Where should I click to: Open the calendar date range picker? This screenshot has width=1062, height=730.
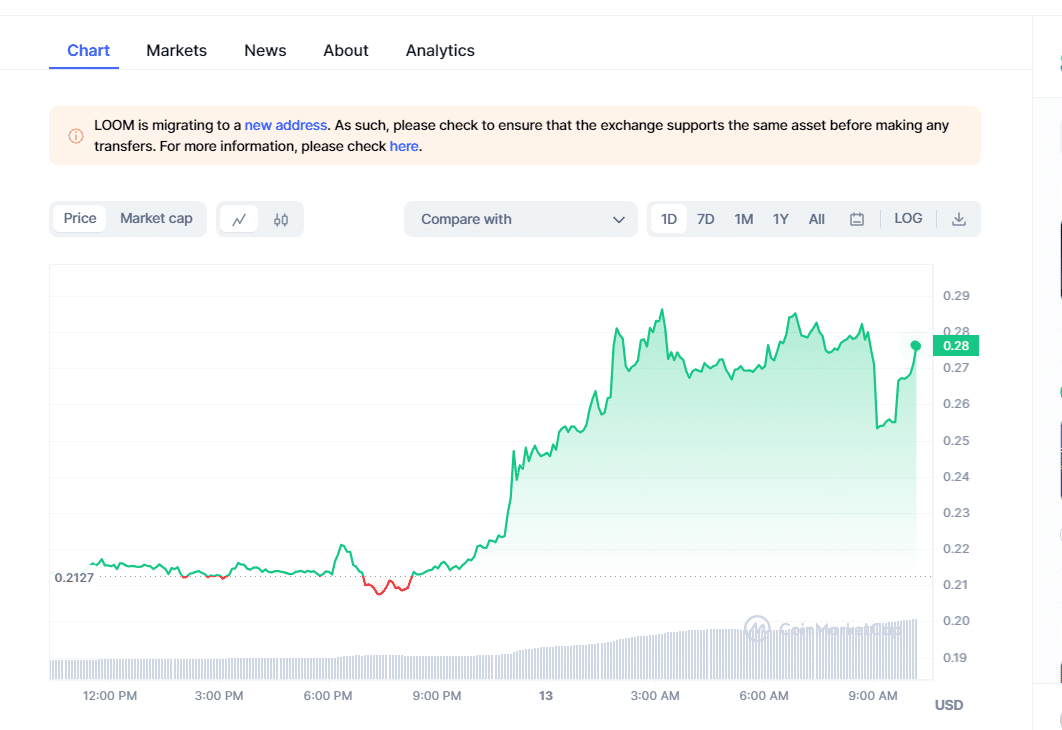point(857,219)
